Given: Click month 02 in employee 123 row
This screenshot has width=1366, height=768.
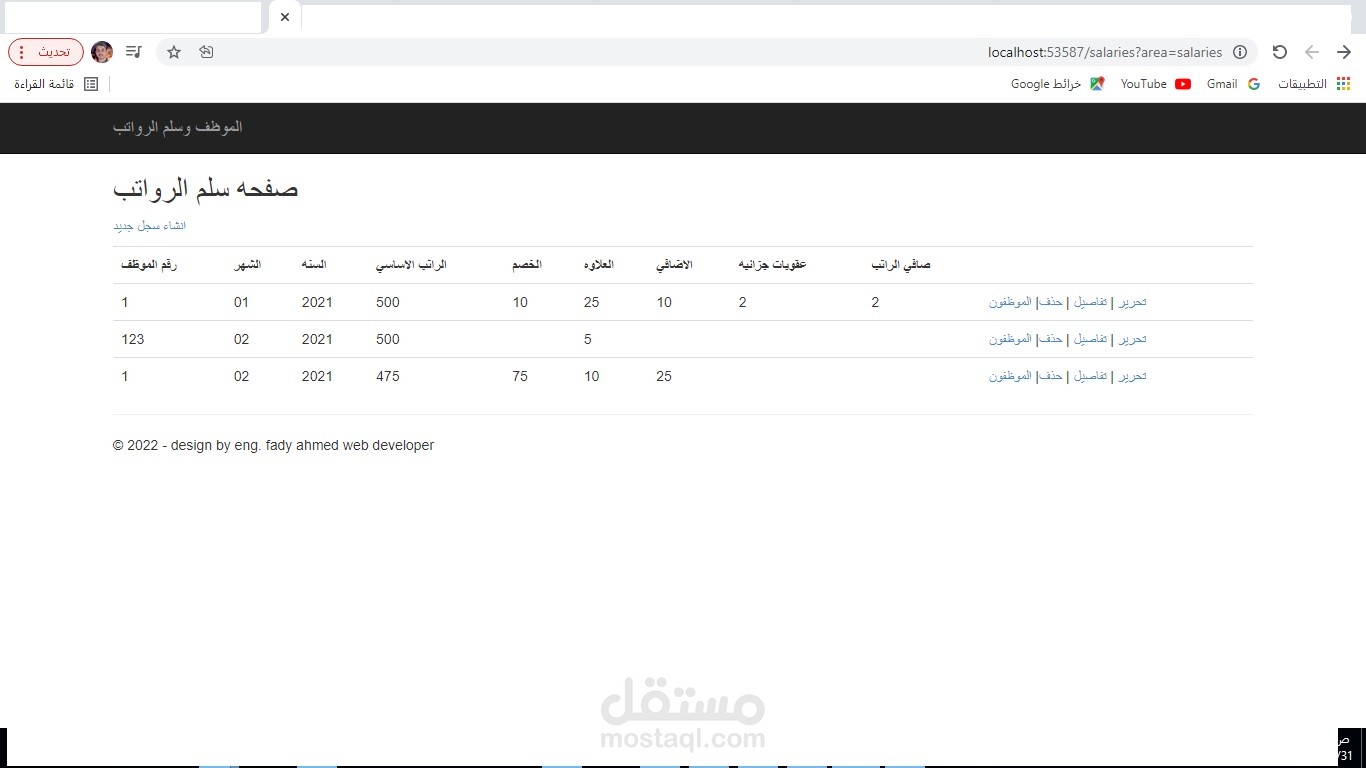Looking at the screenshot, I should (241, 339).
